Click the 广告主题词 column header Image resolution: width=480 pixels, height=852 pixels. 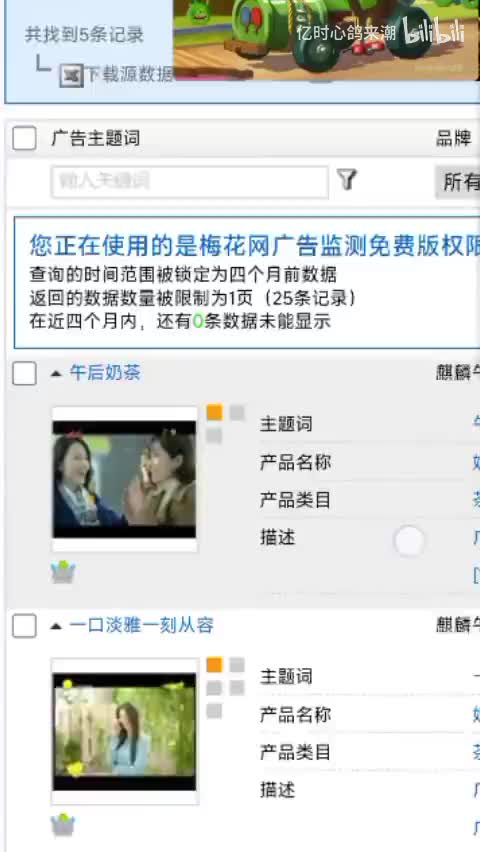96,138
